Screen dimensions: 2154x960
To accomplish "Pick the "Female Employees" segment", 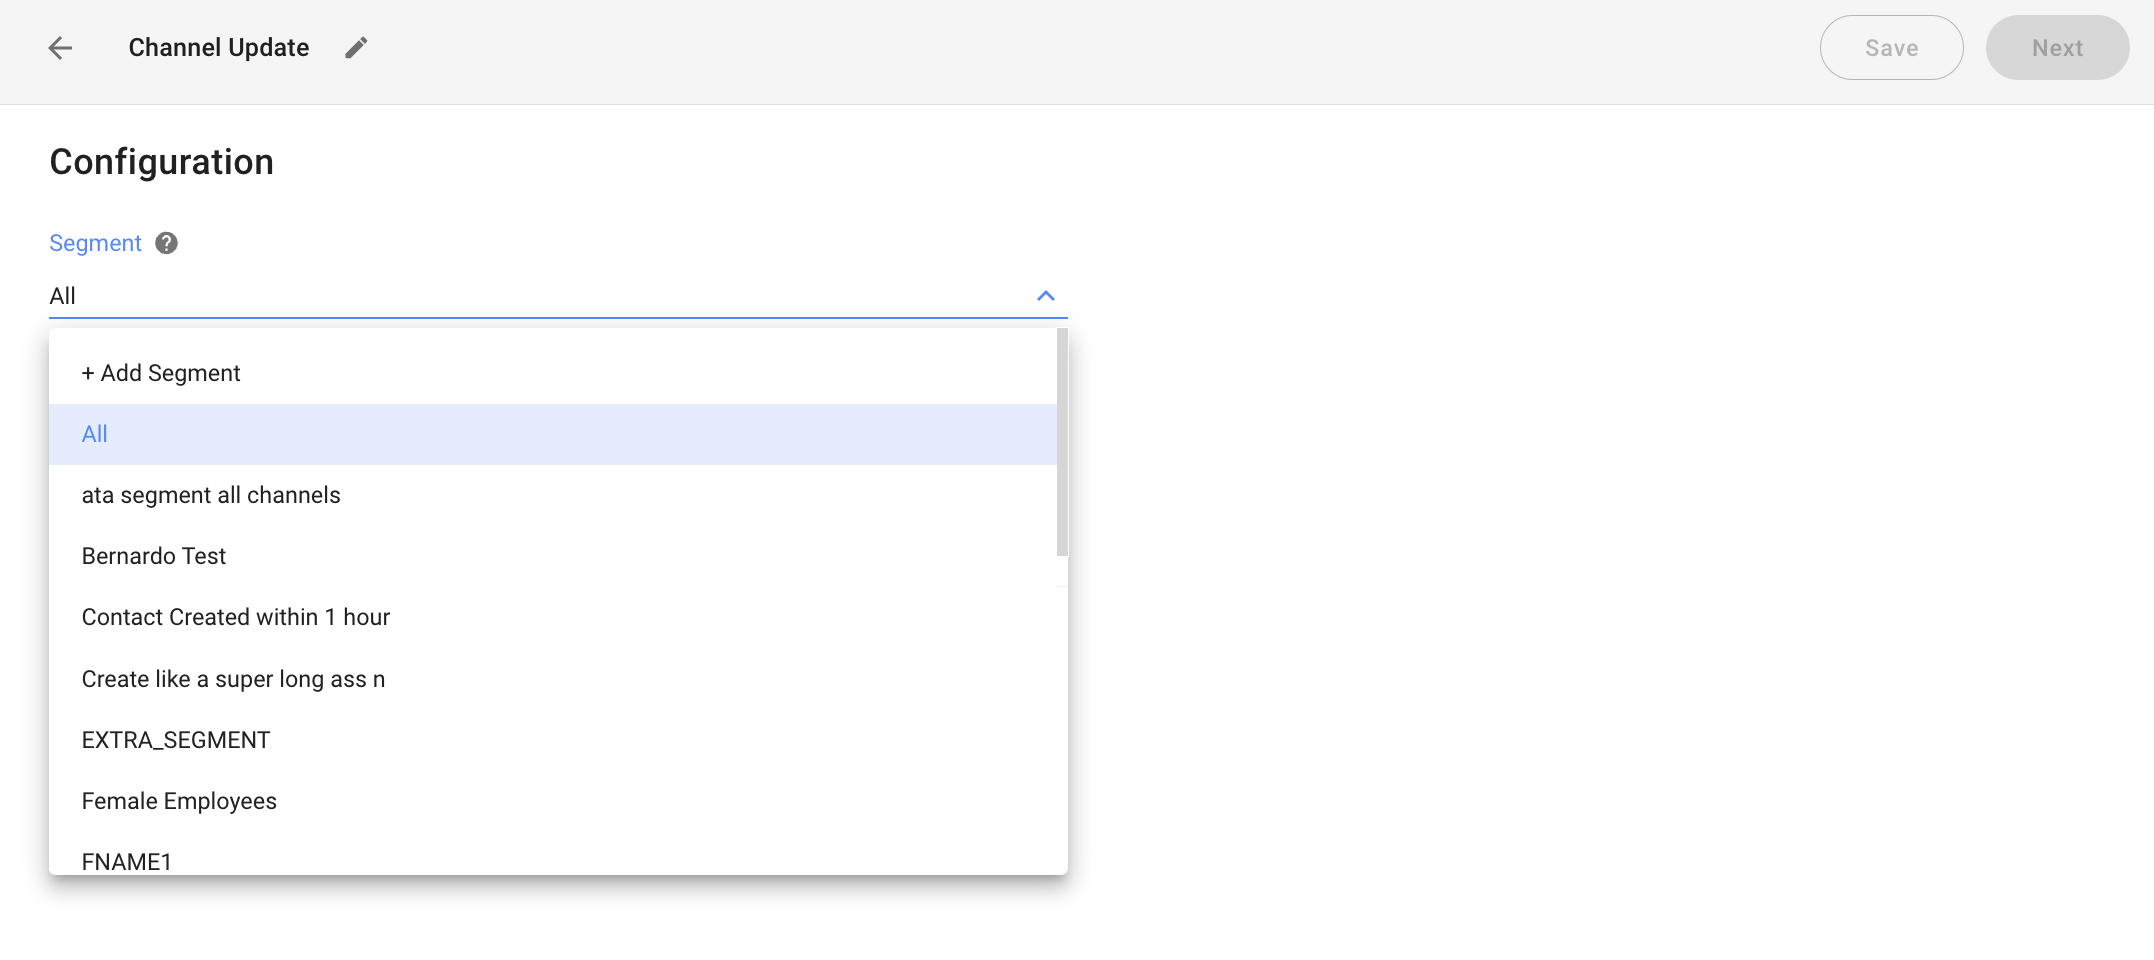I will click(179, 801).
